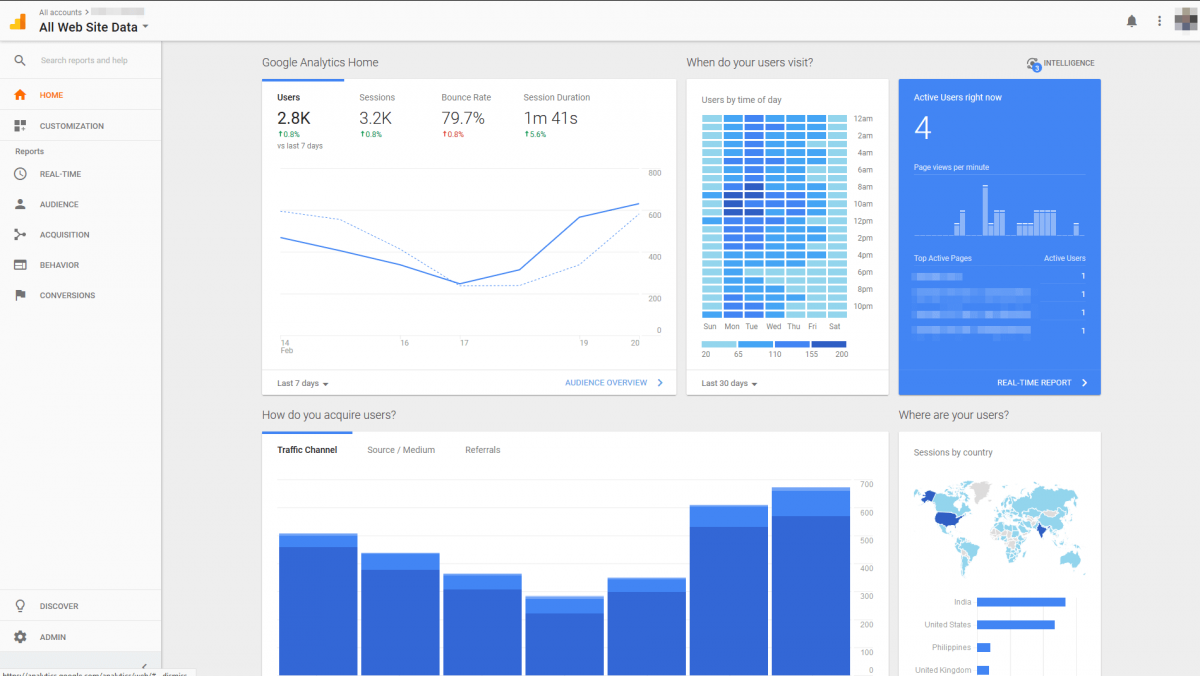Open the notifications bell
Viewport: 1200px width, 676px height.
[x=1132, y=21]
